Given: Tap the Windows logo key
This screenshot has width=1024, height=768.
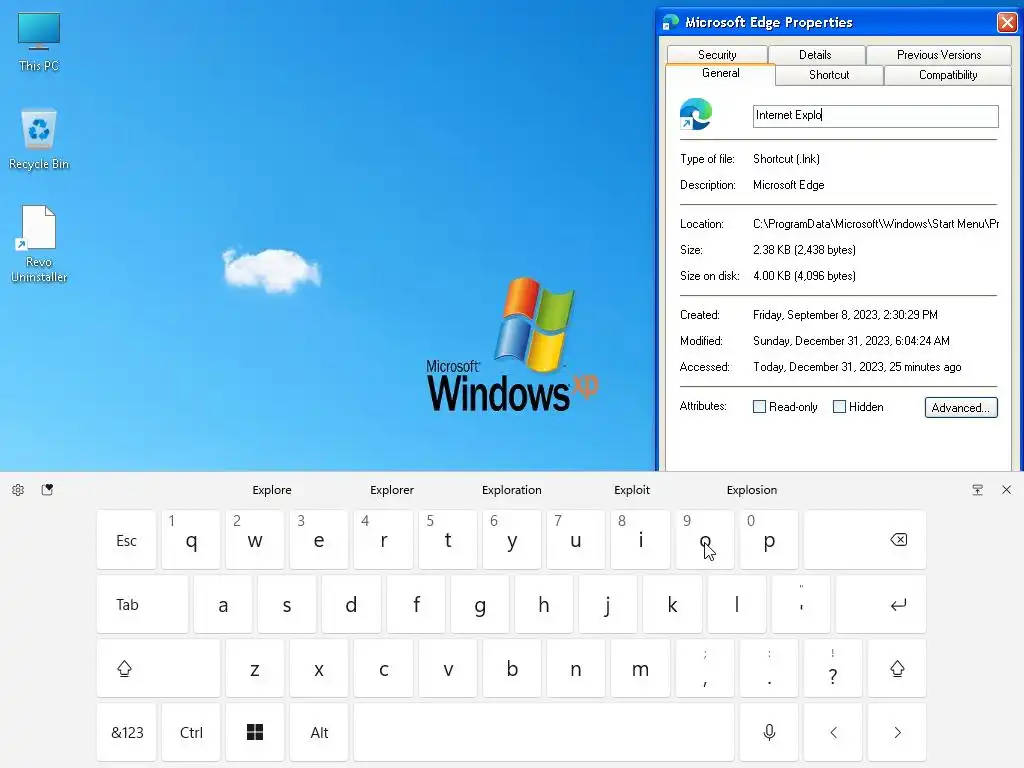Looking at the screenshot, I should [255, 732].
